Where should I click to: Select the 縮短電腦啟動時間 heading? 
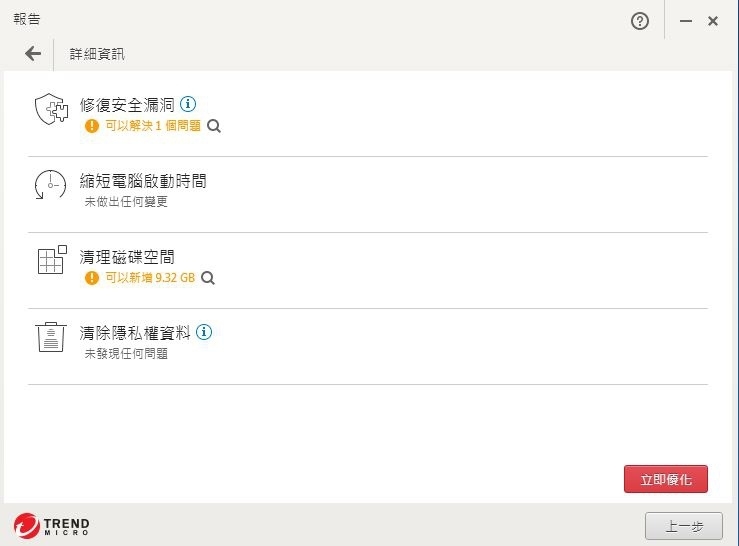143,181
